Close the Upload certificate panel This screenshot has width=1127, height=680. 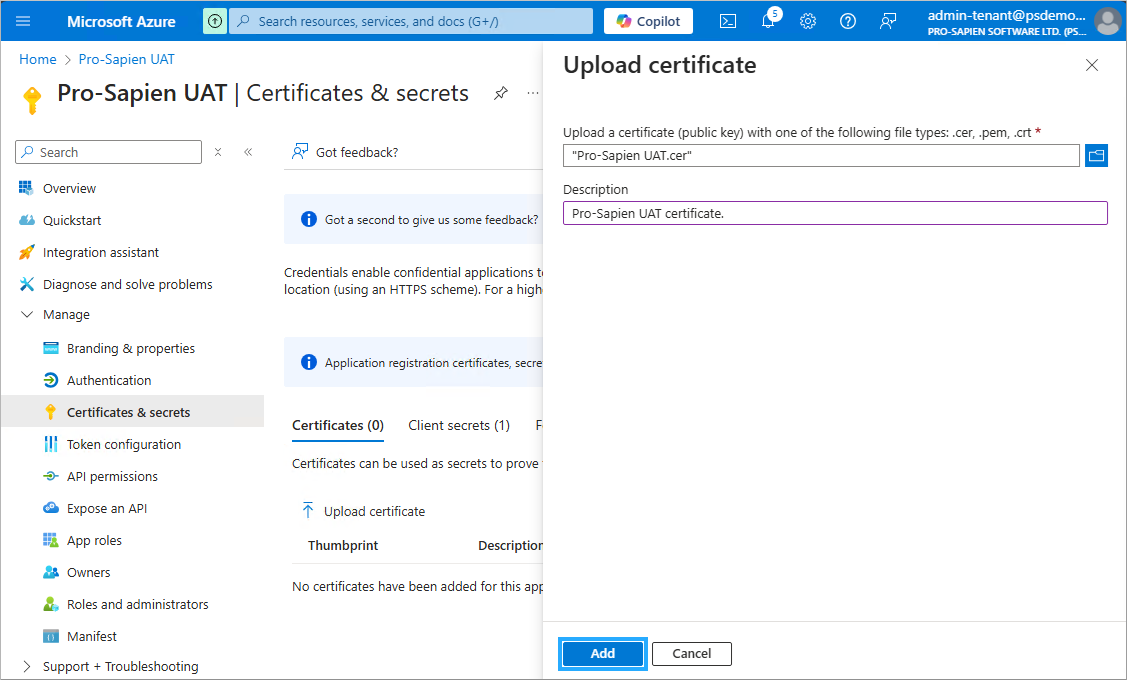tap(1092, 65)
